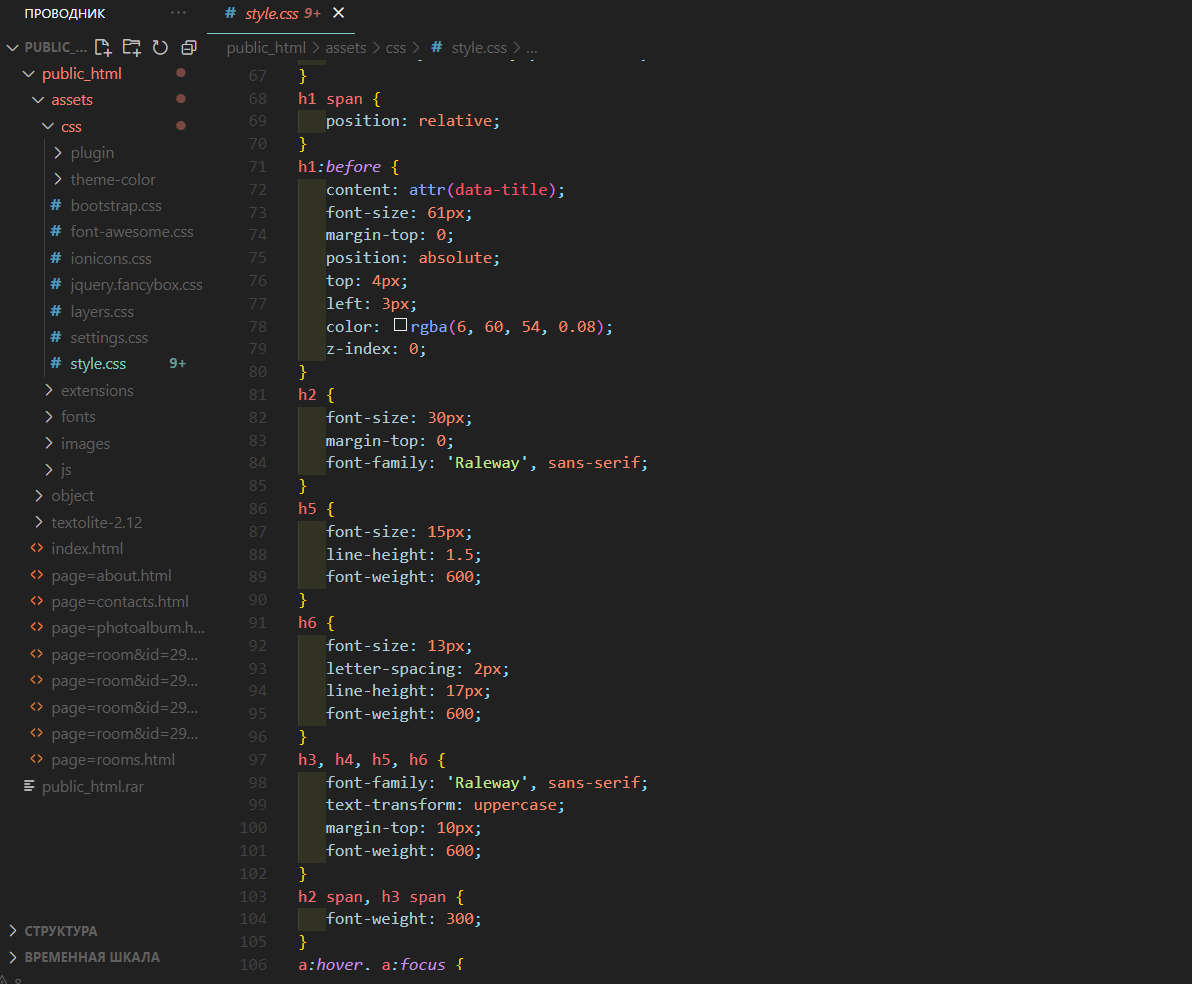
Task: Click assets in the breadcrumb path
Action: [x=346, y=47]
